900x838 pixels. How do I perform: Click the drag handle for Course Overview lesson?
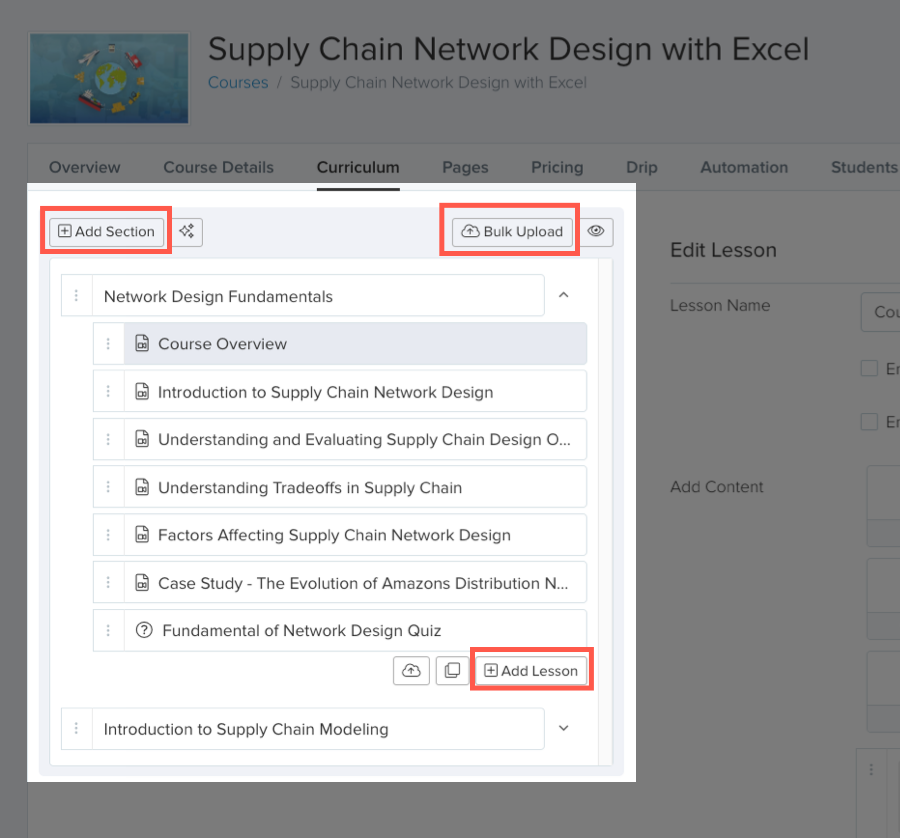click(x=108, y=344)
